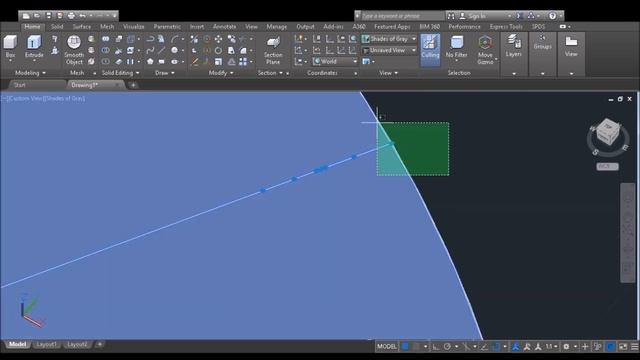Add a new layout with plus button

99,344
